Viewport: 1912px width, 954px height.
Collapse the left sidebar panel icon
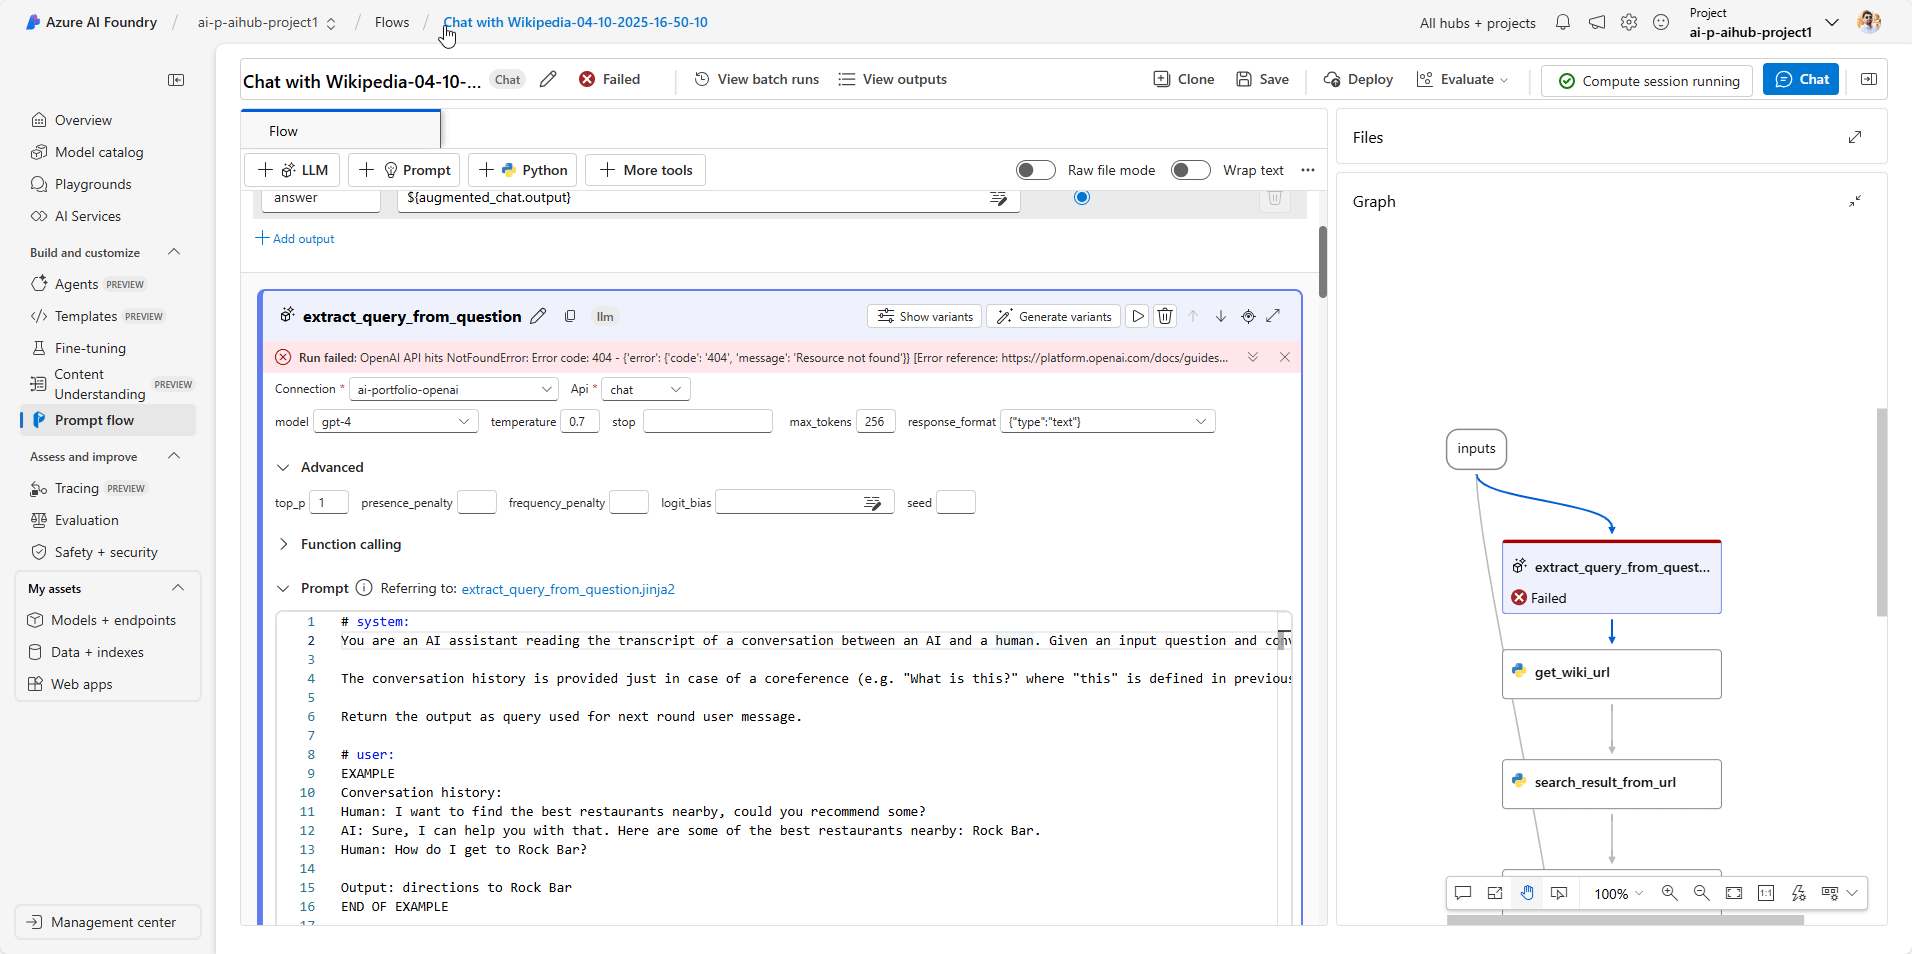[176, 80]
